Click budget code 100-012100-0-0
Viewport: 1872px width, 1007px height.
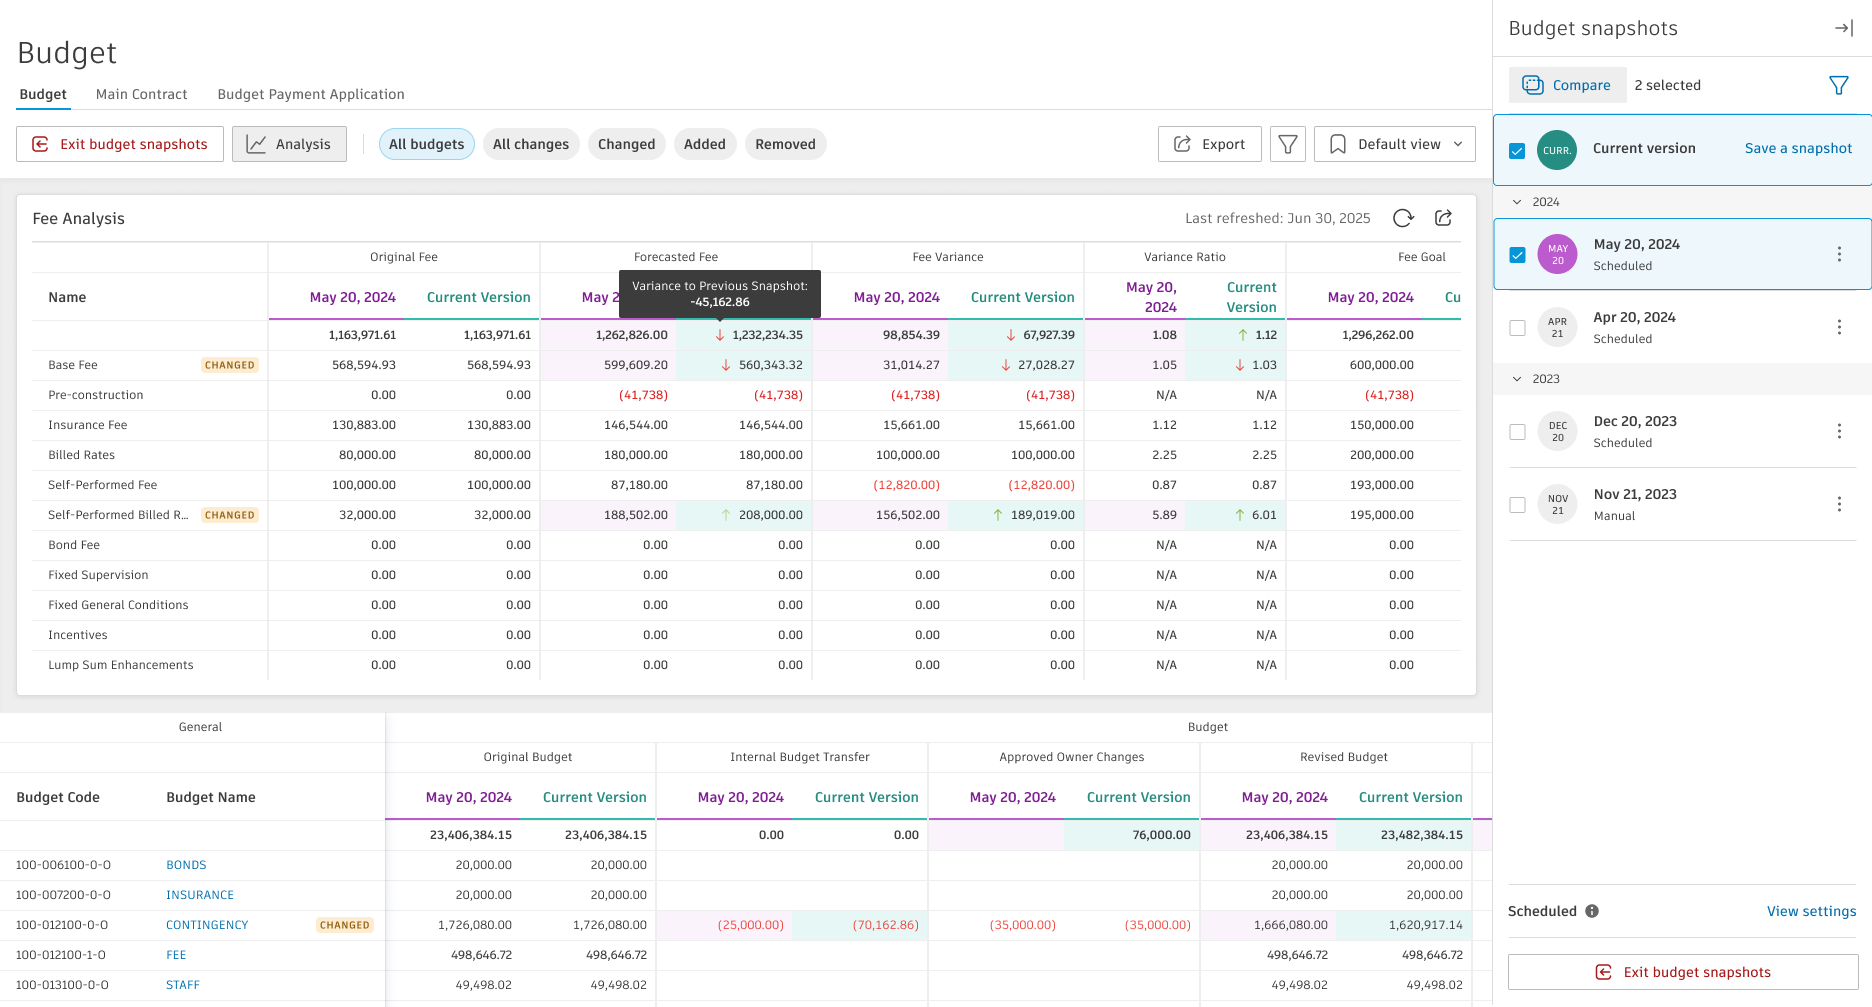[62, 925]
